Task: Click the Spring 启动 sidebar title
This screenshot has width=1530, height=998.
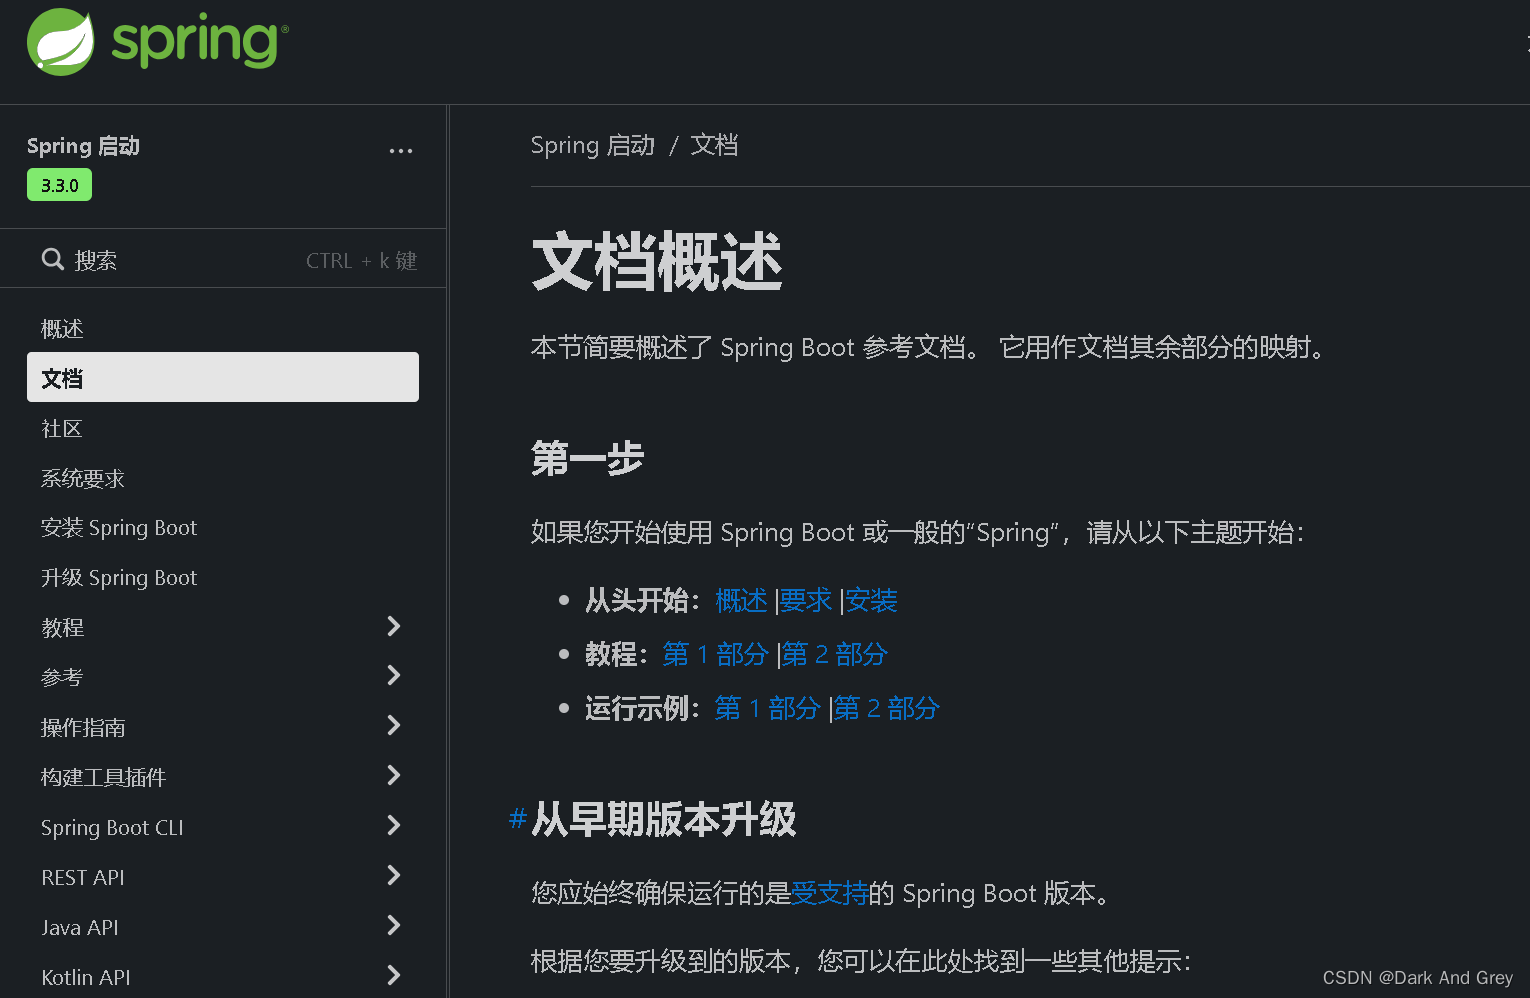Action: (83, 146)
